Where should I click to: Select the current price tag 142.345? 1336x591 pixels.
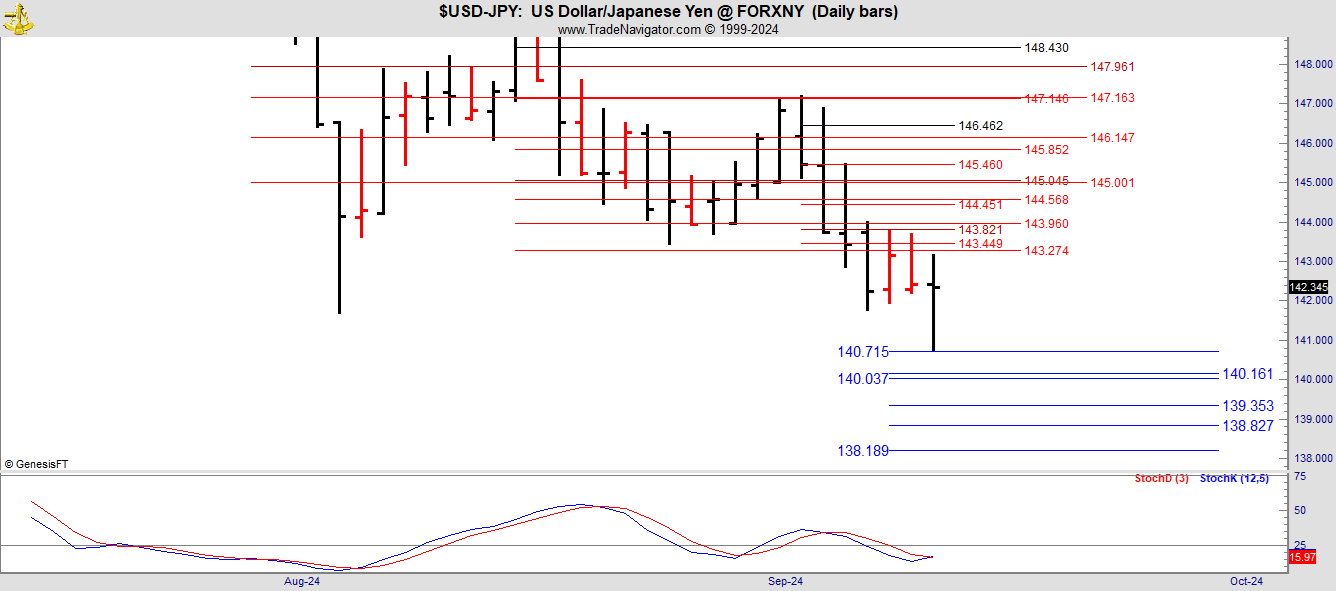pyautogui.click(x=1308, y=287)
